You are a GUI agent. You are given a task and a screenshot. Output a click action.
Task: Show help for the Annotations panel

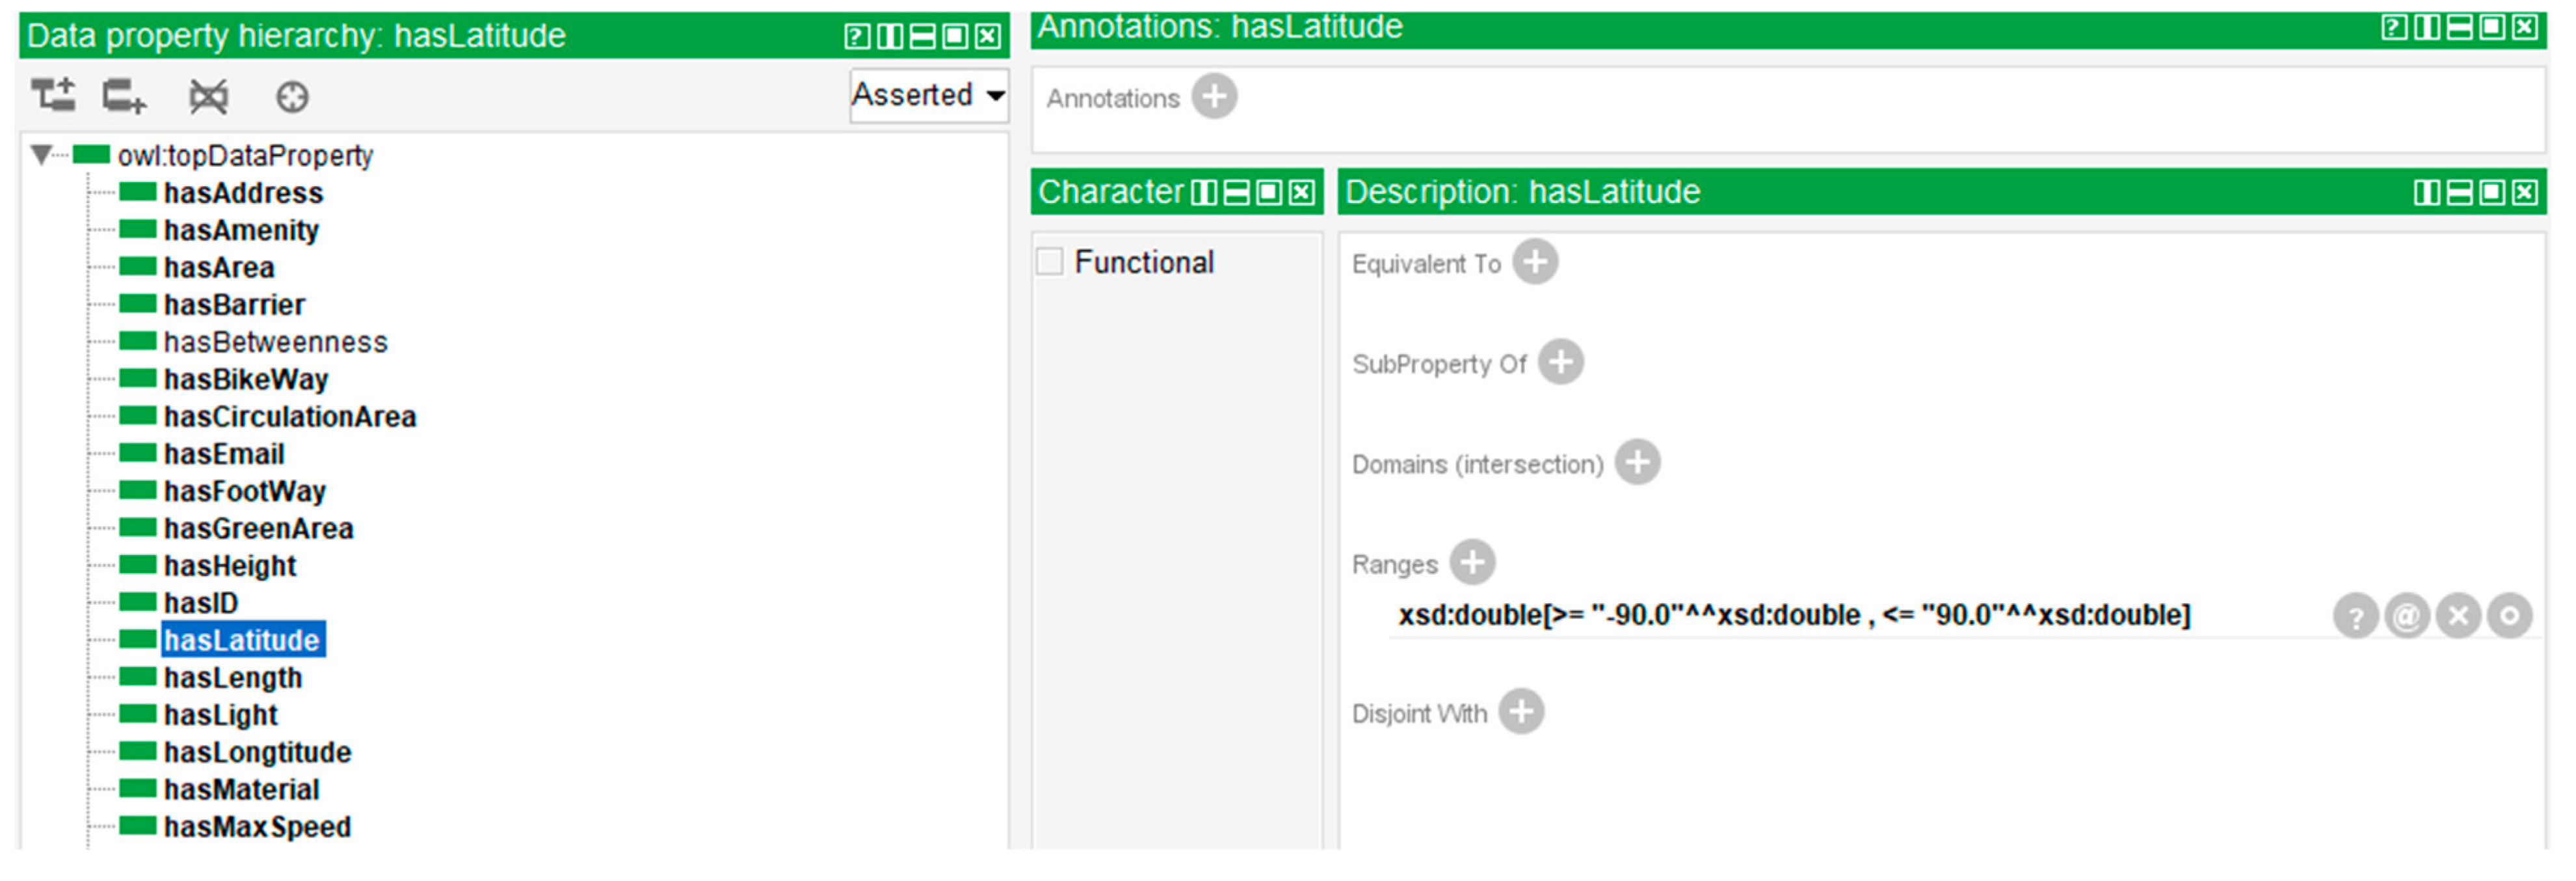tap(2393, 27)
